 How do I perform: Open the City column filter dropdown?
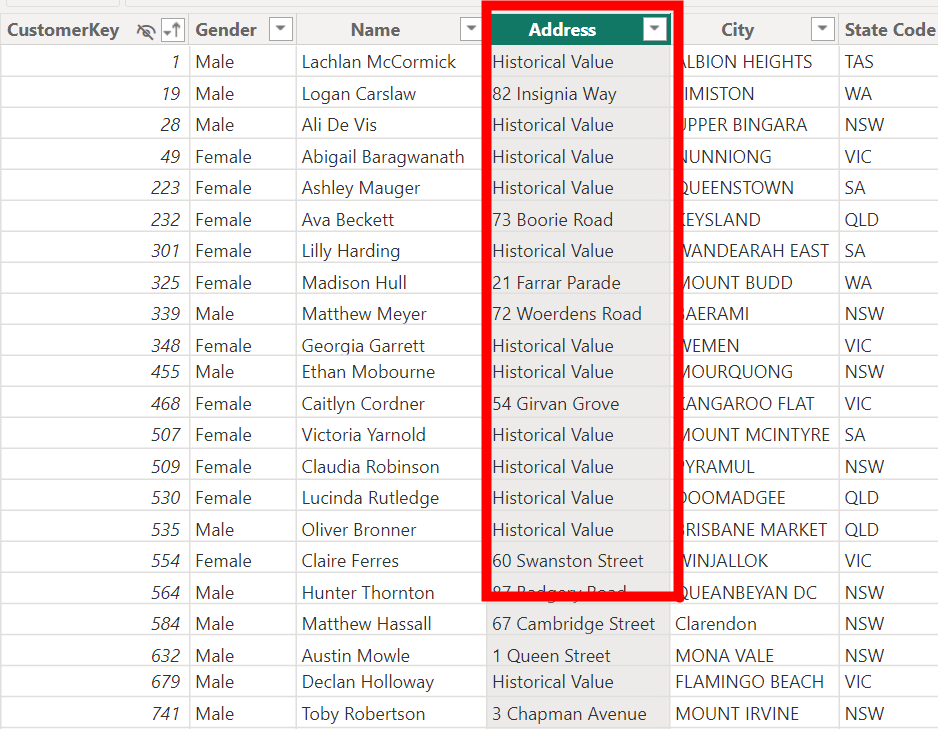822,30
